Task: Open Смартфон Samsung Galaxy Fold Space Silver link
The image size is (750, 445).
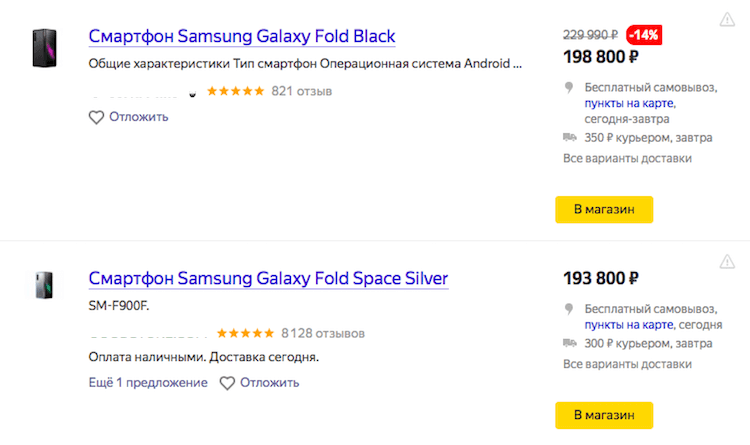Action: pyautogui.click(x=268, y=278)
